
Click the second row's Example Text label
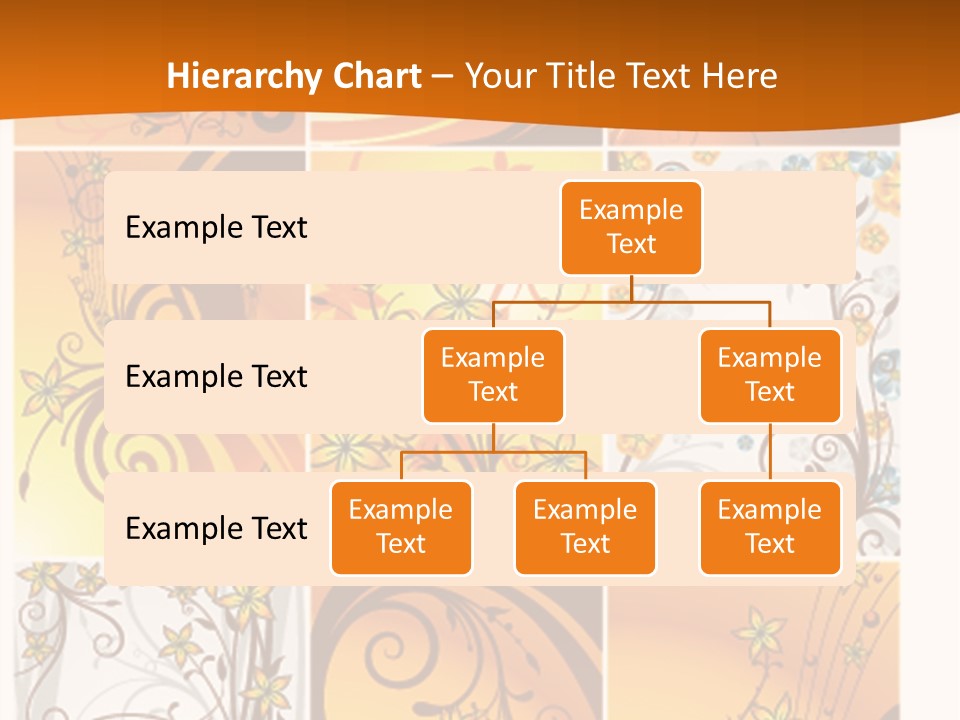tap(216, 377)
